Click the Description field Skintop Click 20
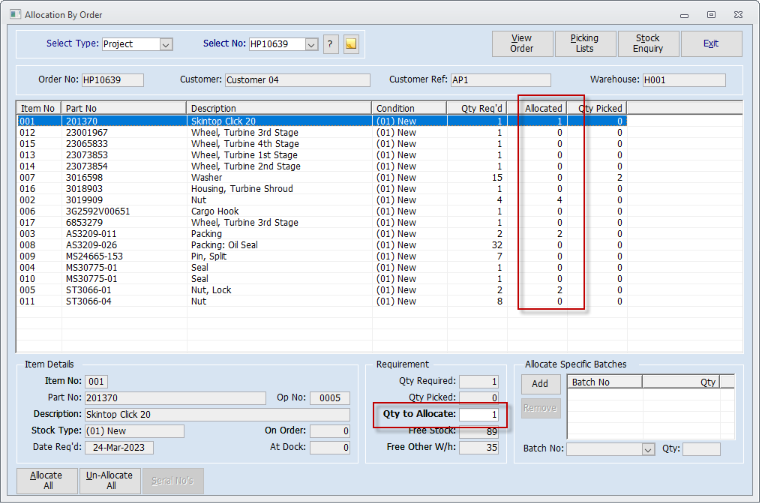The height and width of the screenshot is (503, 760). click(x=217, y=415)
